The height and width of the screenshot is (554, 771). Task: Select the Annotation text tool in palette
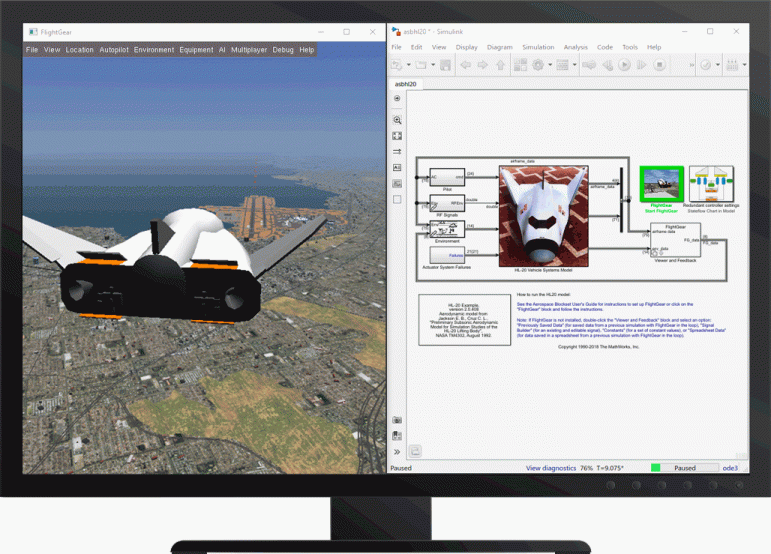coord(397,168)
